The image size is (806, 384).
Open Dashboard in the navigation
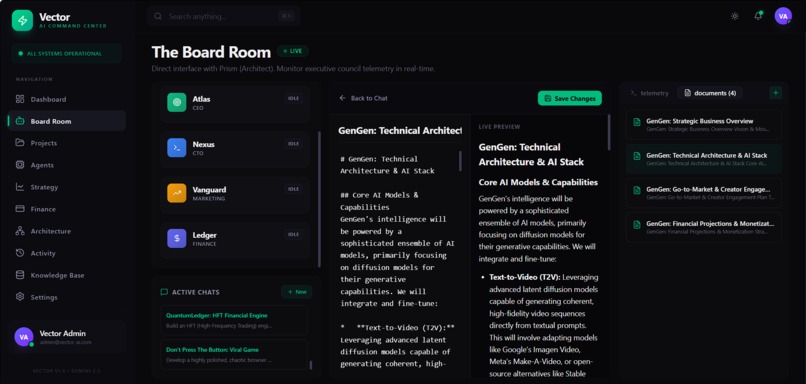[x=67, y=99]
